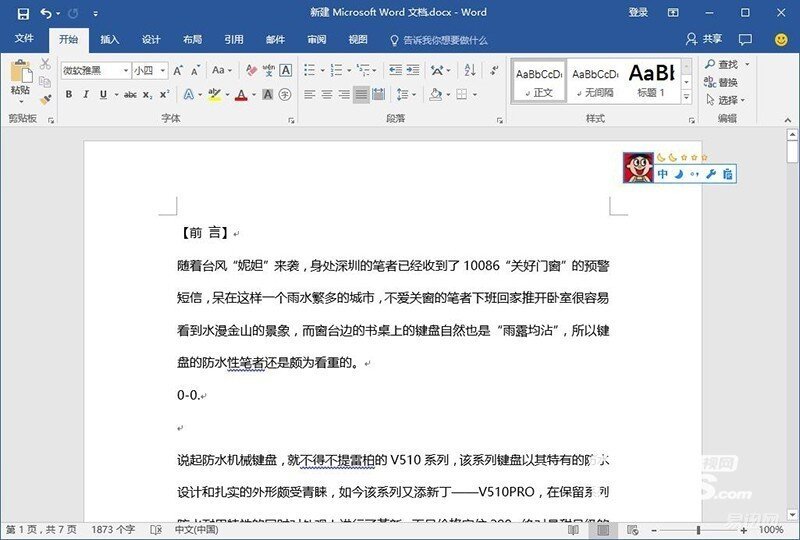Toggle justified text alignment
This screenshot has width=800, height=540.
pos(361,94)
